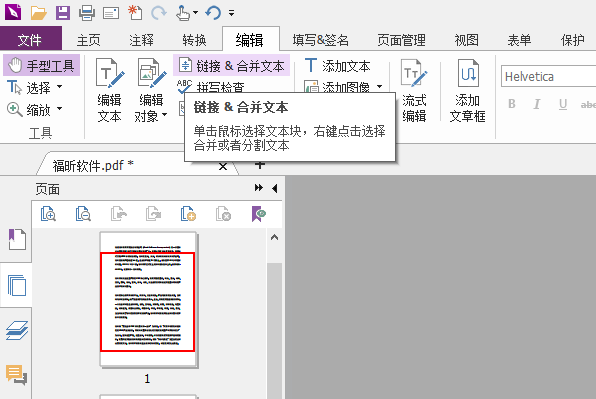Click the undo arrow icon
The height and width of the screenshot is (399, 596).
coord(213,13)
